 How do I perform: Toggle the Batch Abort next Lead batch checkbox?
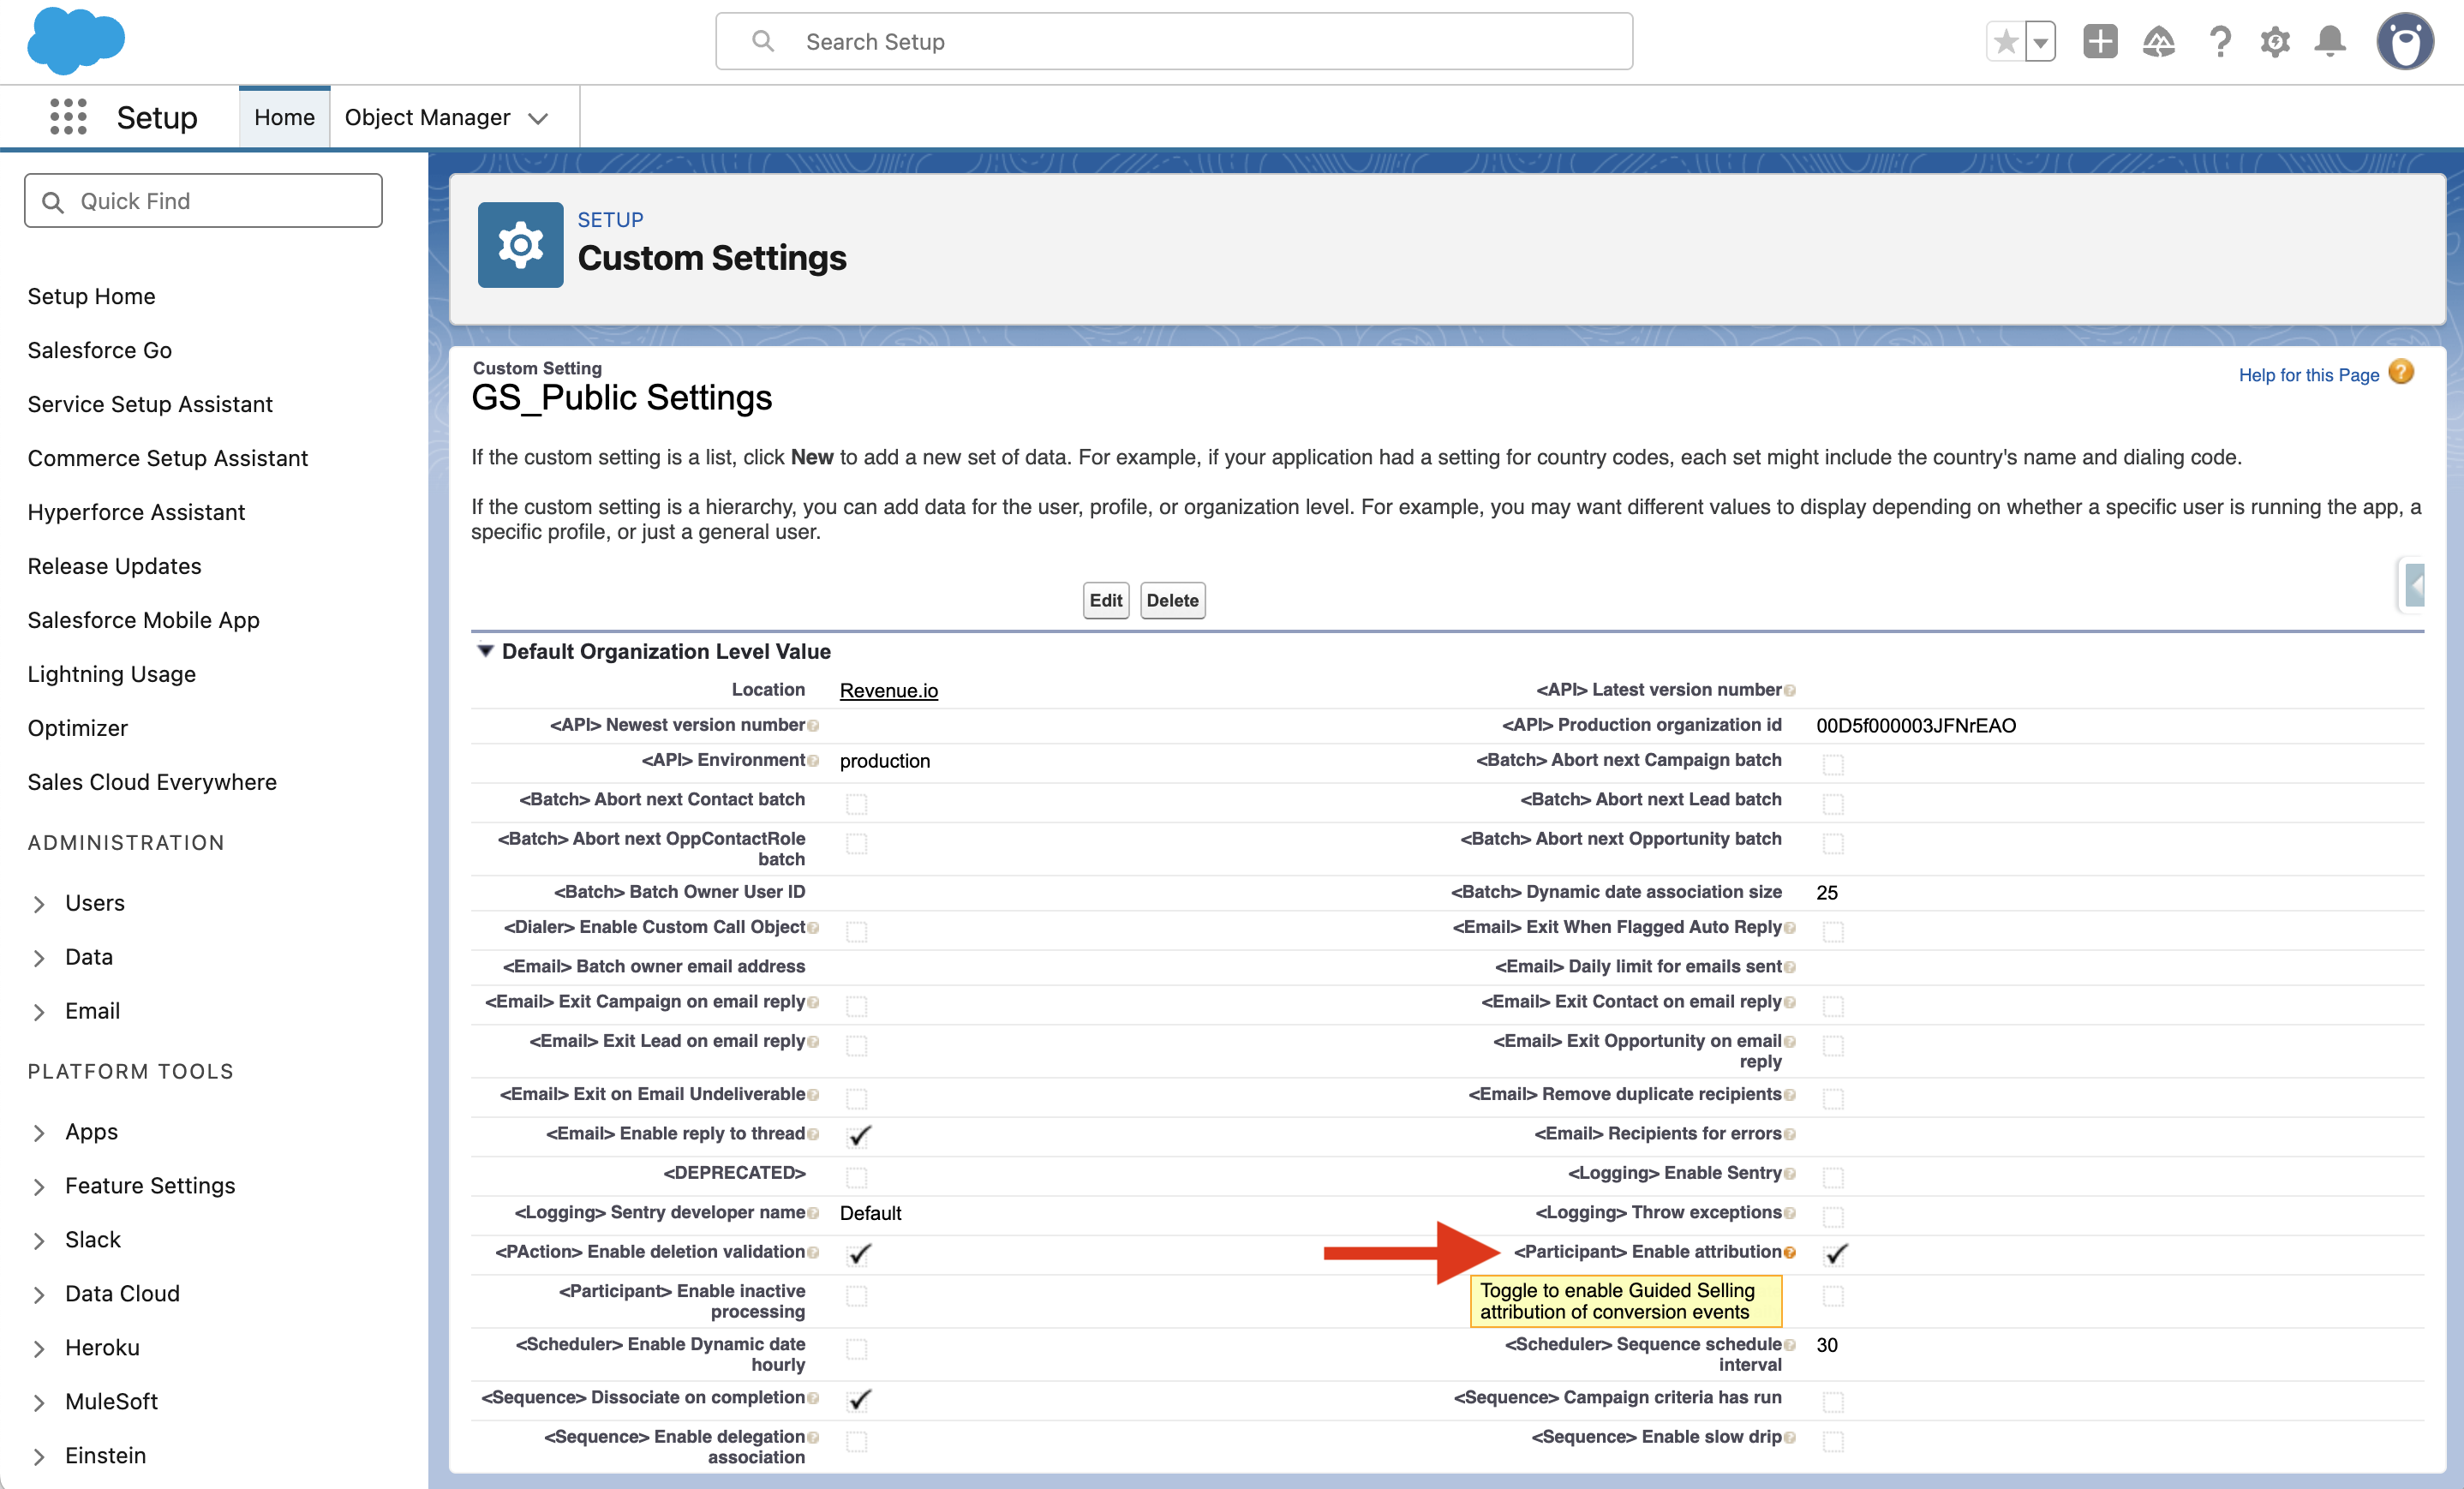1834,803
